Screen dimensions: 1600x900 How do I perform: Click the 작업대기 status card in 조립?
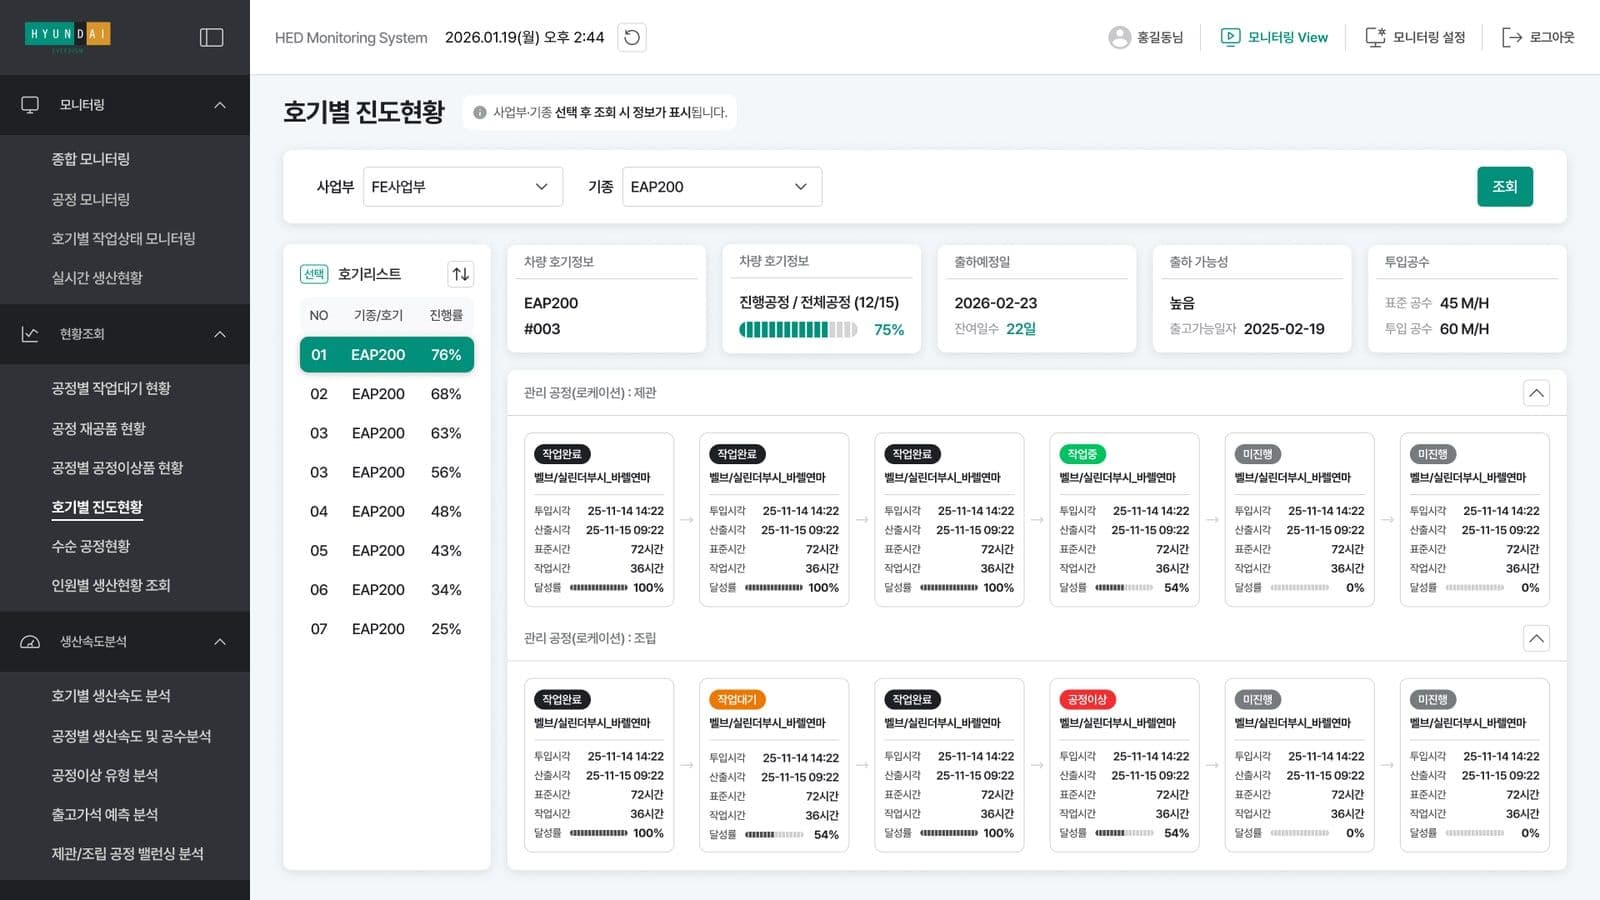pyautogui.click(x=774, y=765)
